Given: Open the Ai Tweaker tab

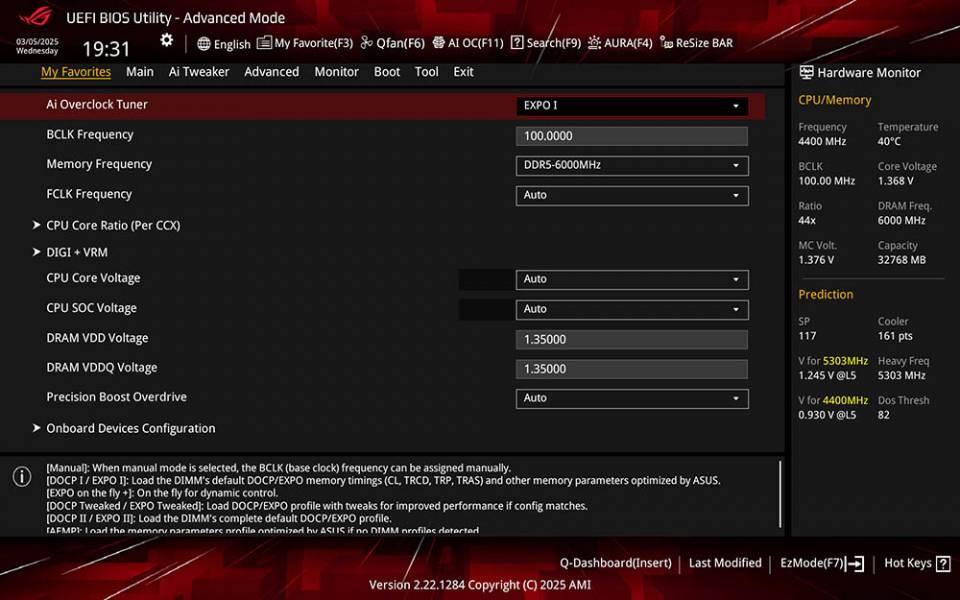Looking at the screenshot, I should 199,72.
